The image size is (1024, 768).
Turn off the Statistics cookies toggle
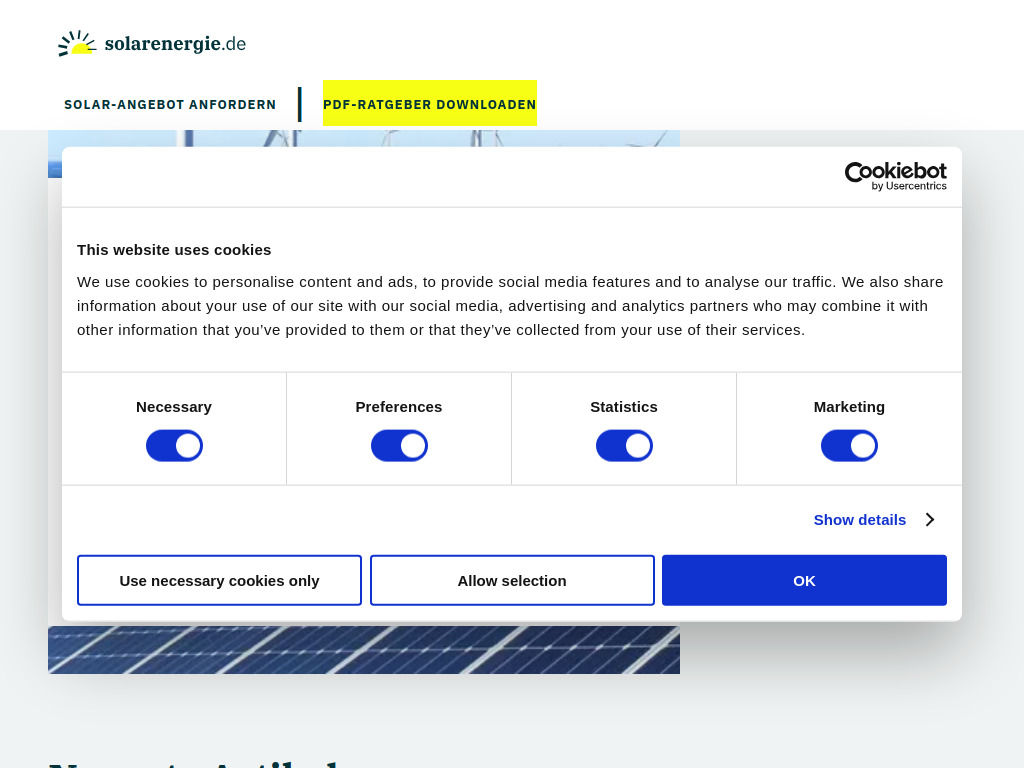point(624,445)
